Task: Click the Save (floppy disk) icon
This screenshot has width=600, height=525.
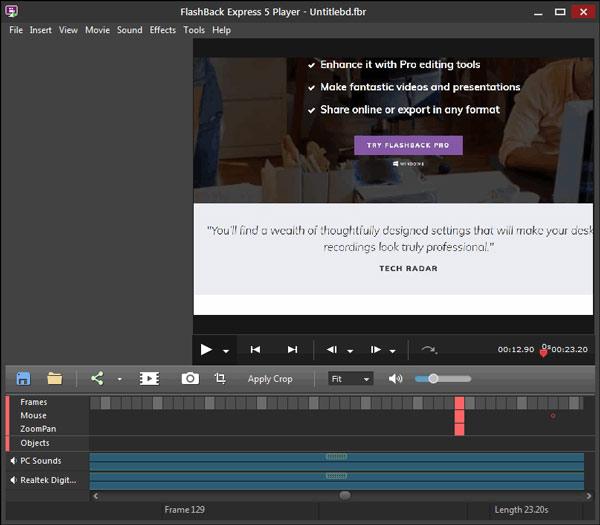Action: (23, 379)
